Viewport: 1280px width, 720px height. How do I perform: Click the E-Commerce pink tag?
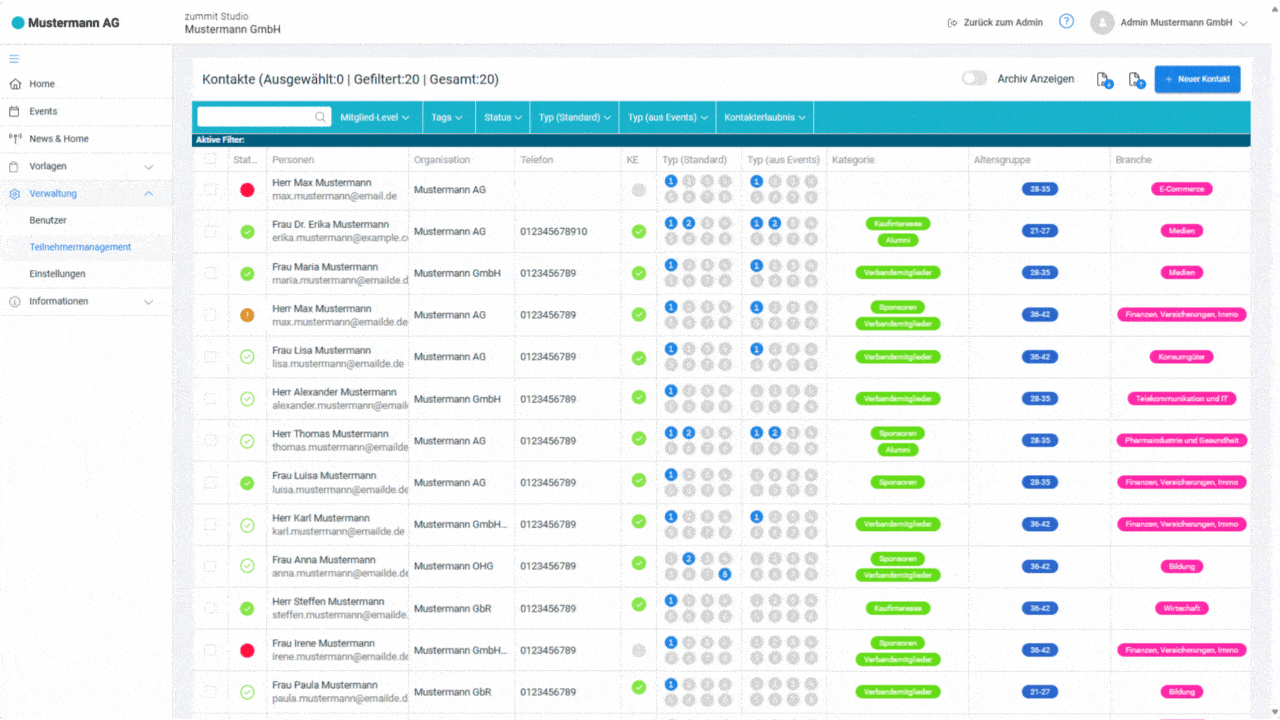tap(1181, 189)
